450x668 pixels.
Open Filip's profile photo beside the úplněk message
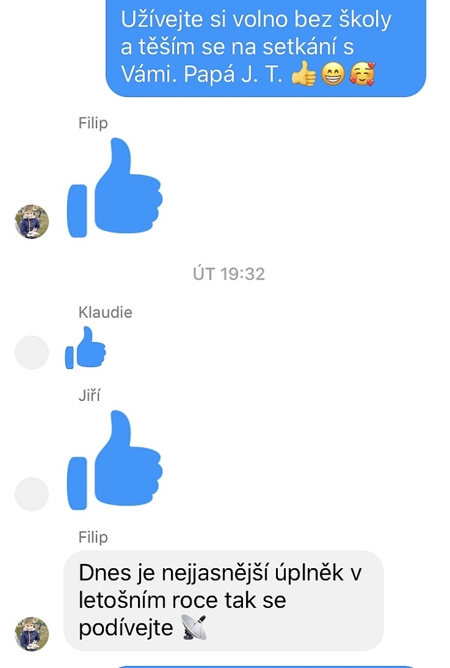click(x=32, y=634)
